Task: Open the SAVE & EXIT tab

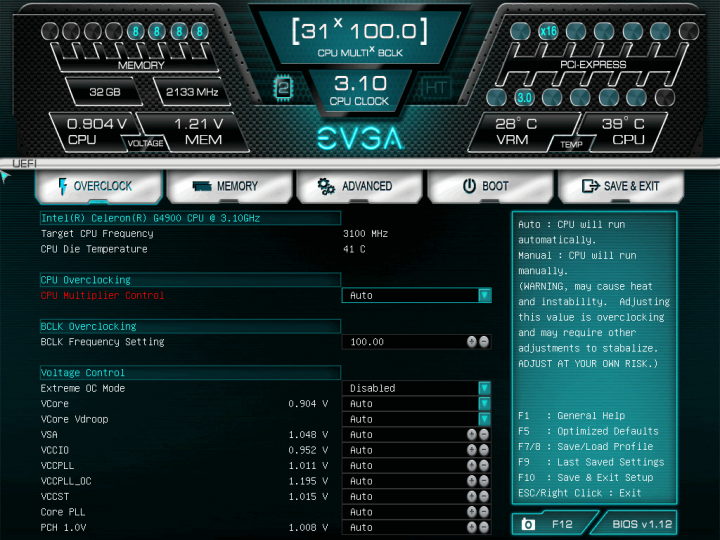Action: 621,186
